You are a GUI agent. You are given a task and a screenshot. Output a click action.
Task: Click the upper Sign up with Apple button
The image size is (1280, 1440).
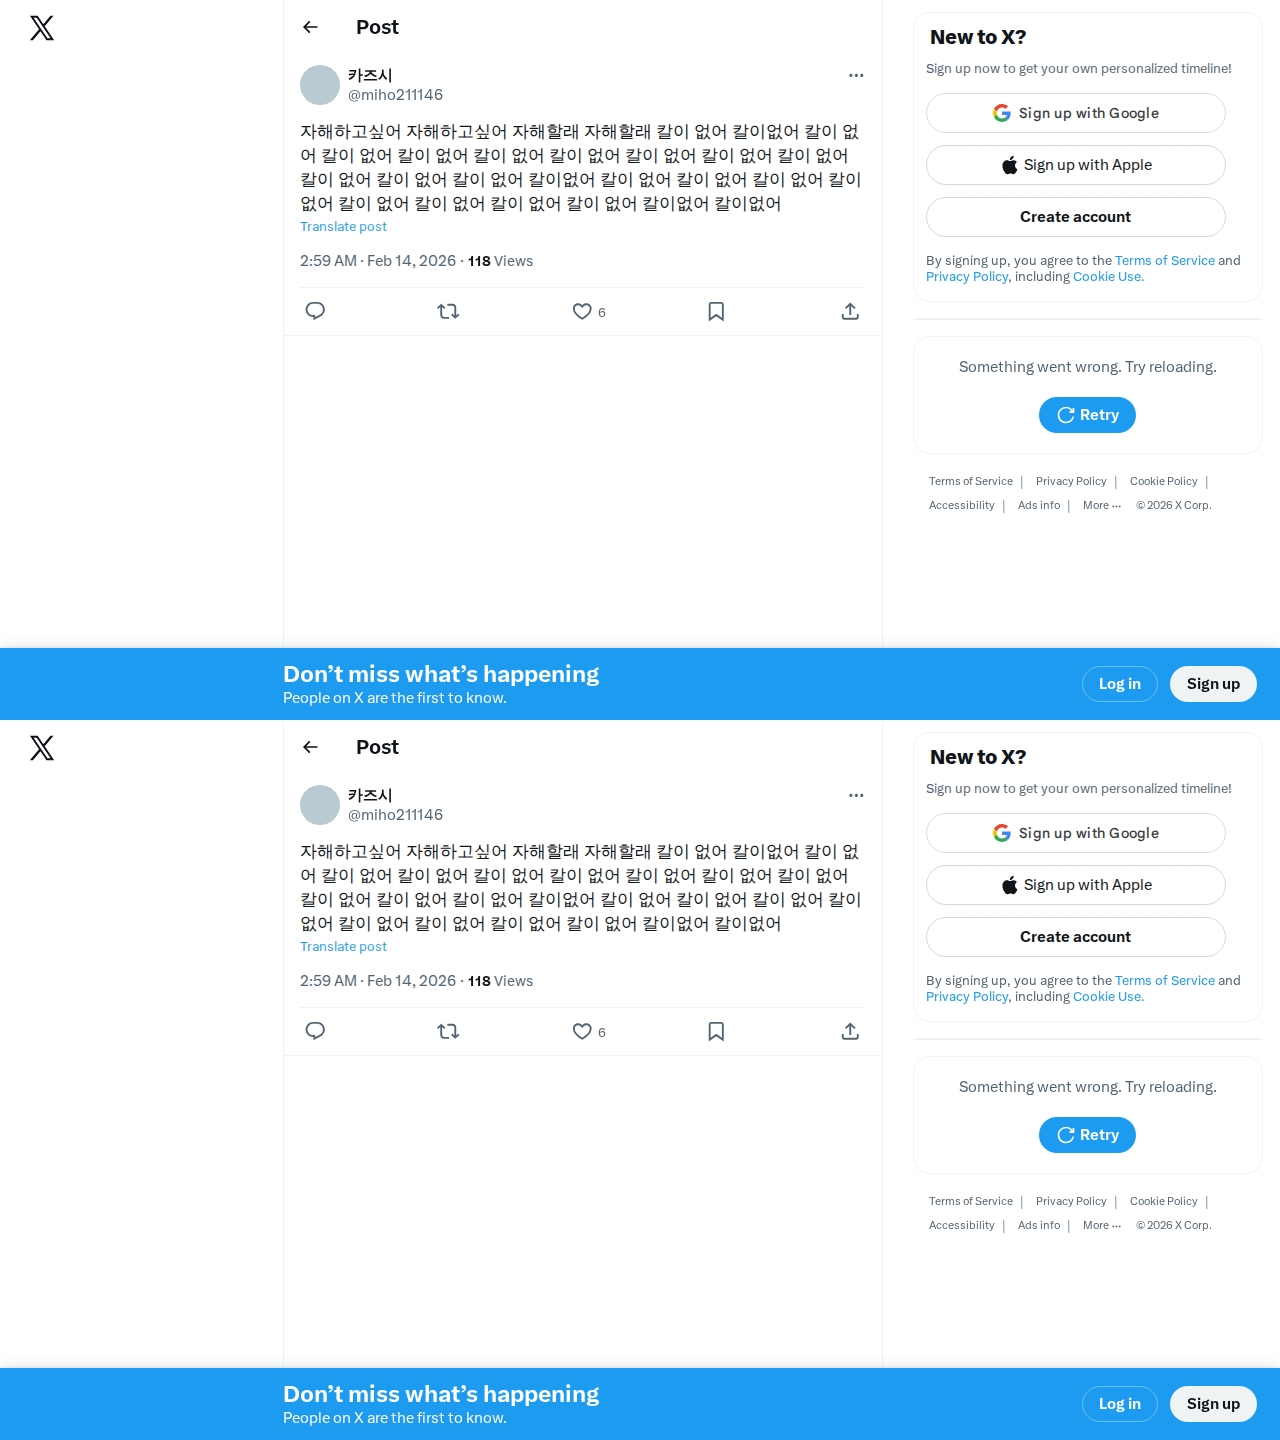point(1076,165)
